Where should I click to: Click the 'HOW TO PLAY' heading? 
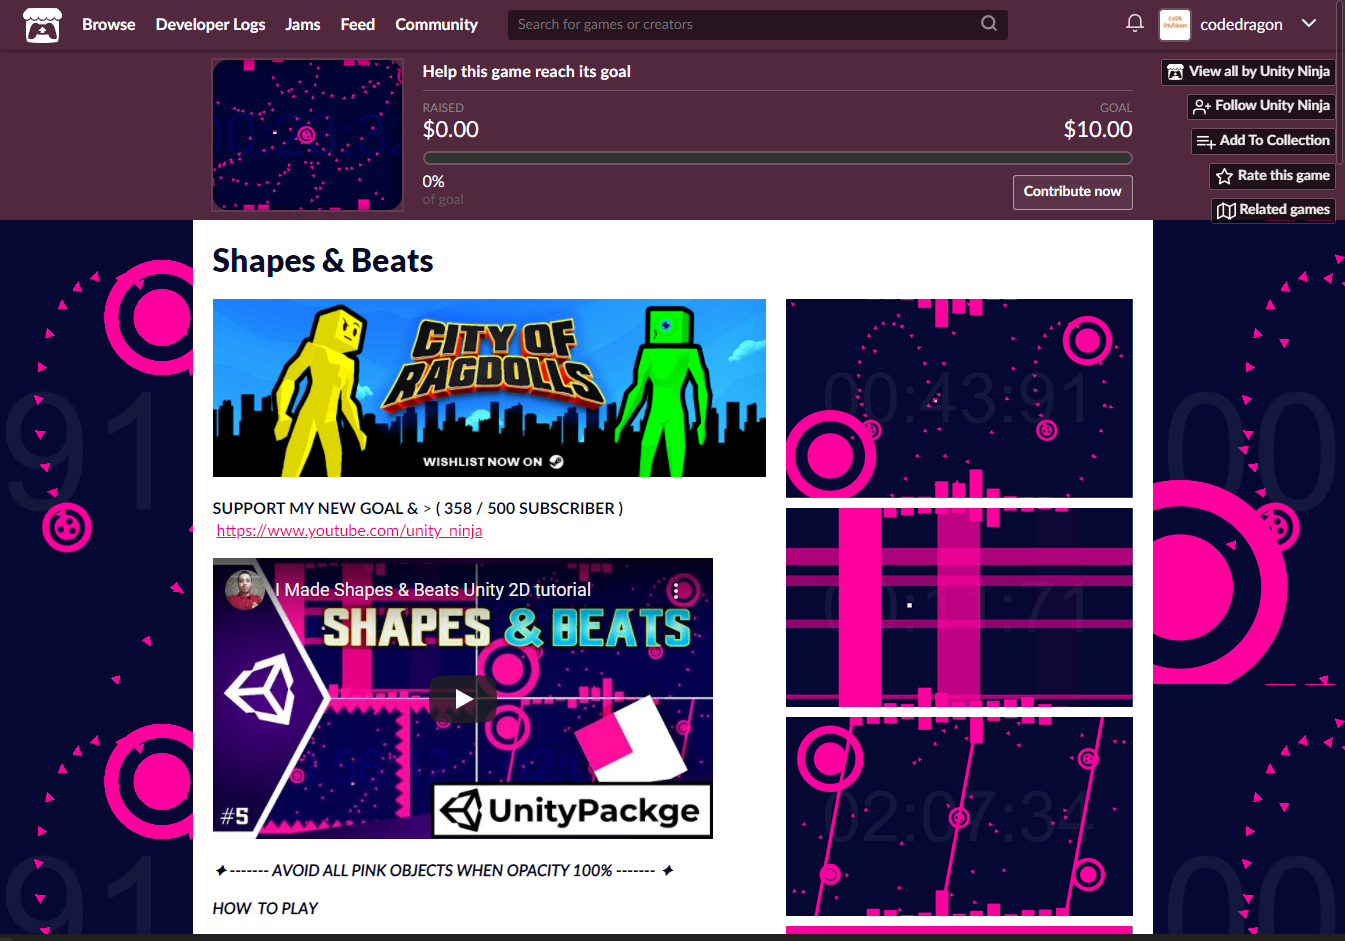pyautogui.click(x=265, y=908)
